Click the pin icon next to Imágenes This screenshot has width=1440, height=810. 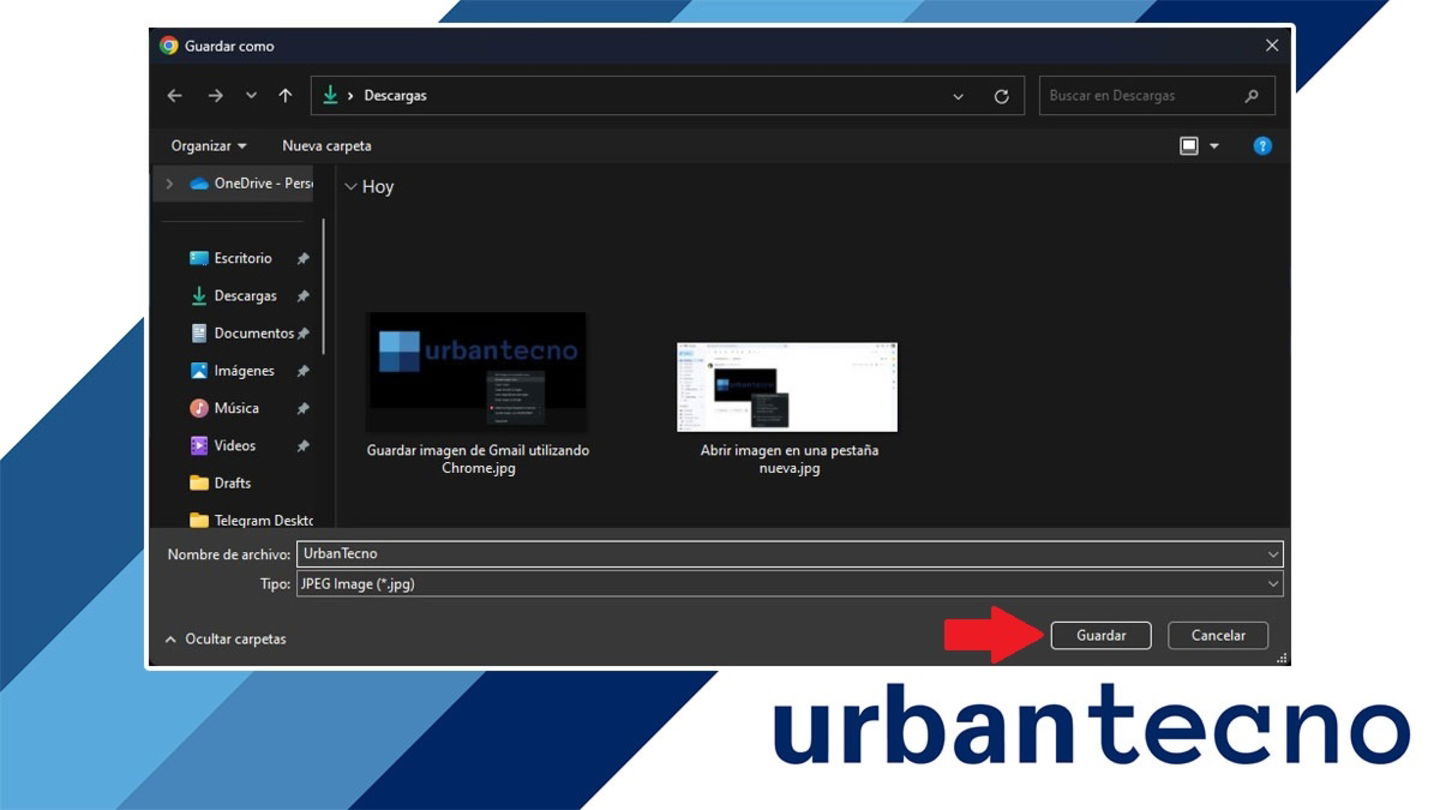click(x=303, y=371)
